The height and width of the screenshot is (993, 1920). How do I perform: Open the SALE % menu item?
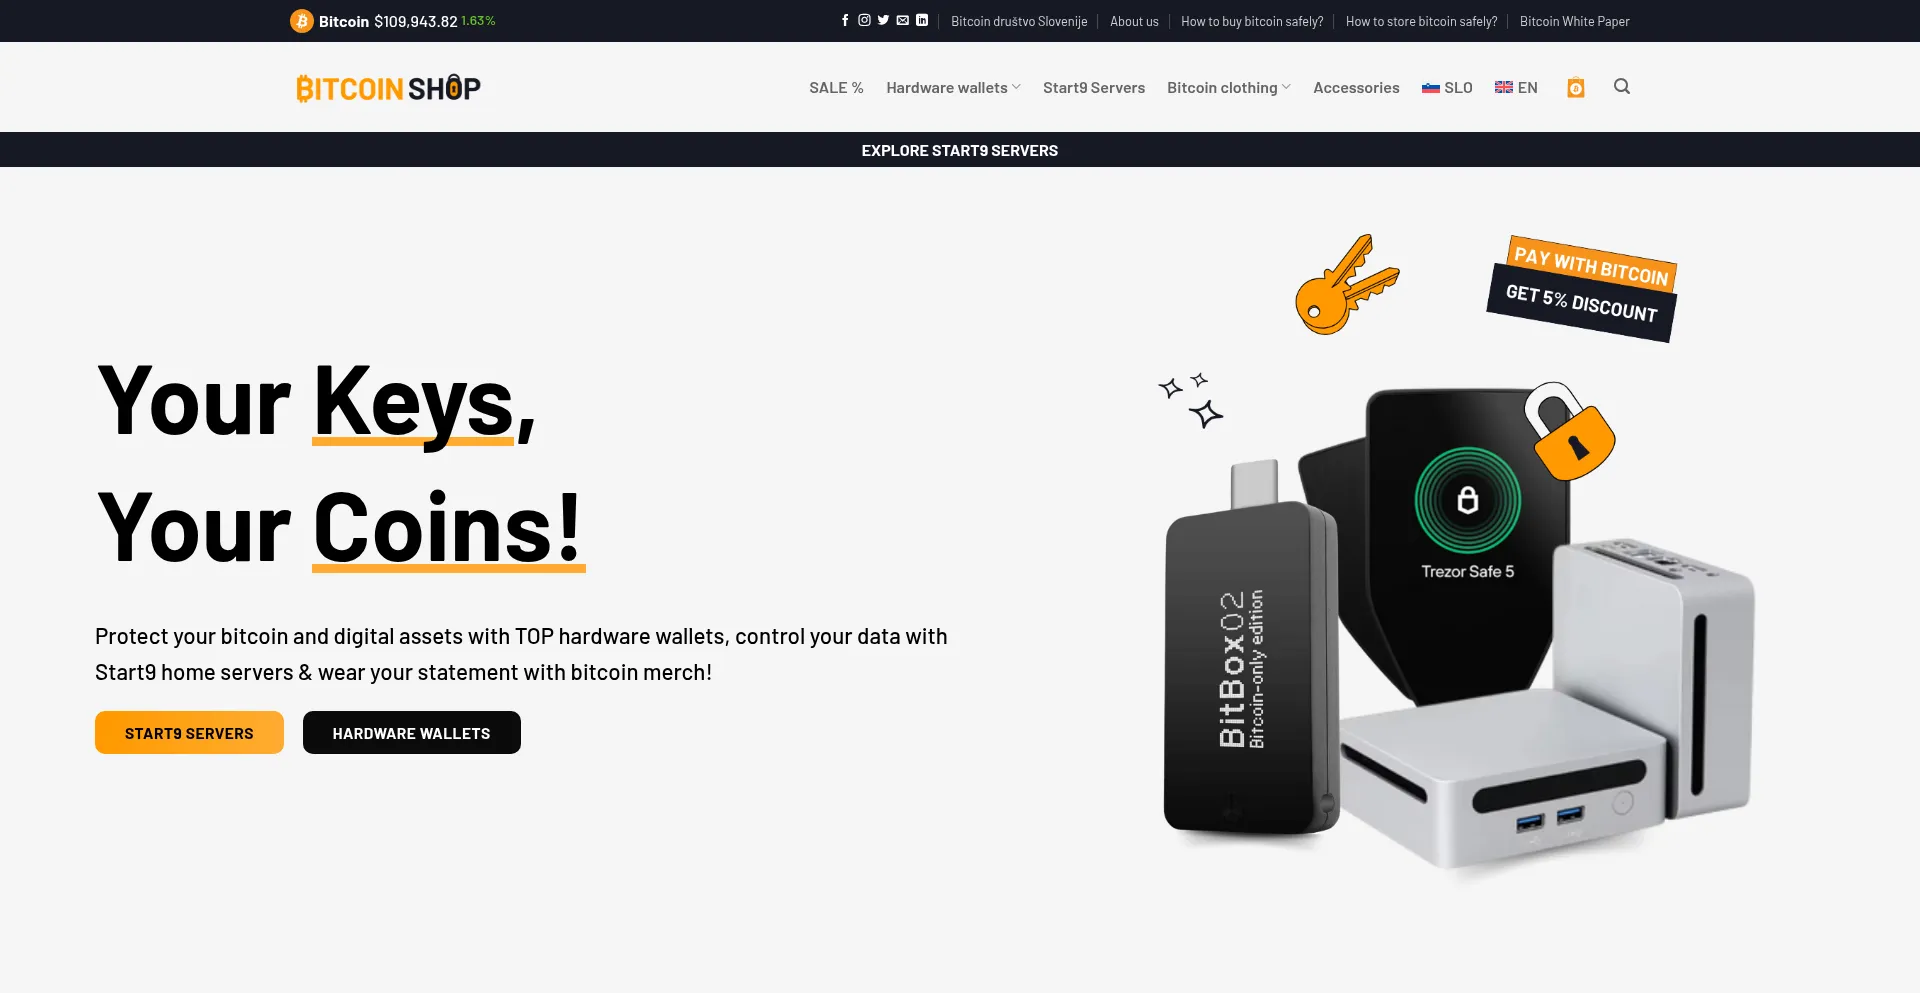point(836,88)
